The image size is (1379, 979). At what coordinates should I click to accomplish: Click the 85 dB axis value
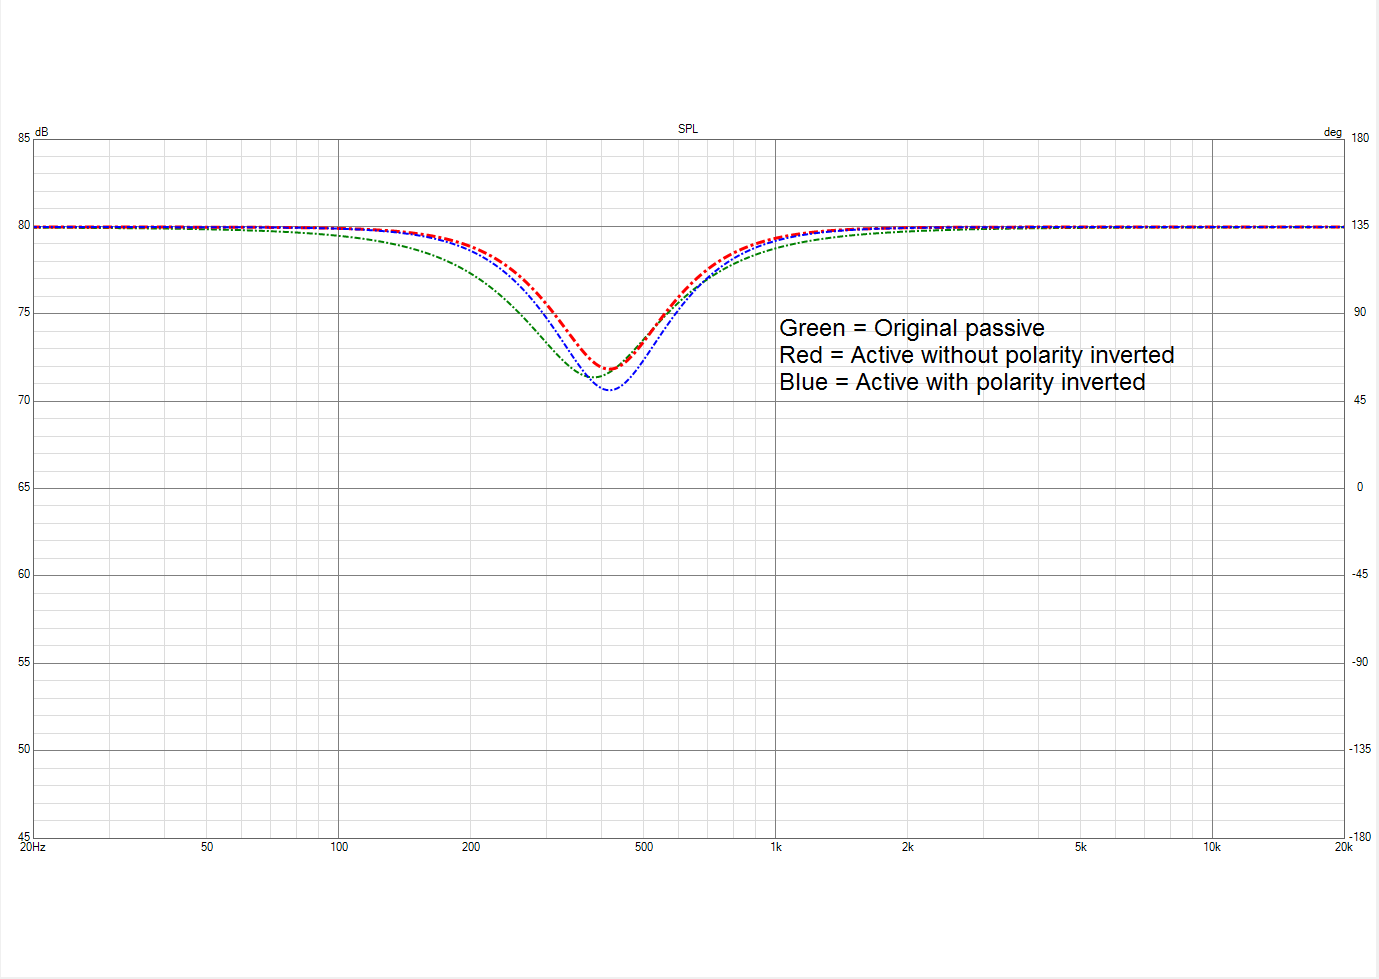click(x=24, y=138)
